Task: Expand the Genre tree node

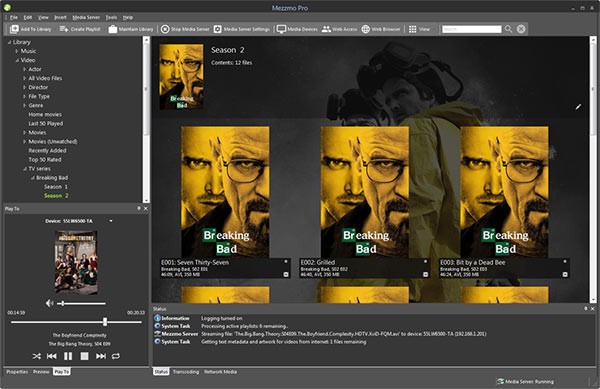Action: pyautogui.click(x=24, y=106)
